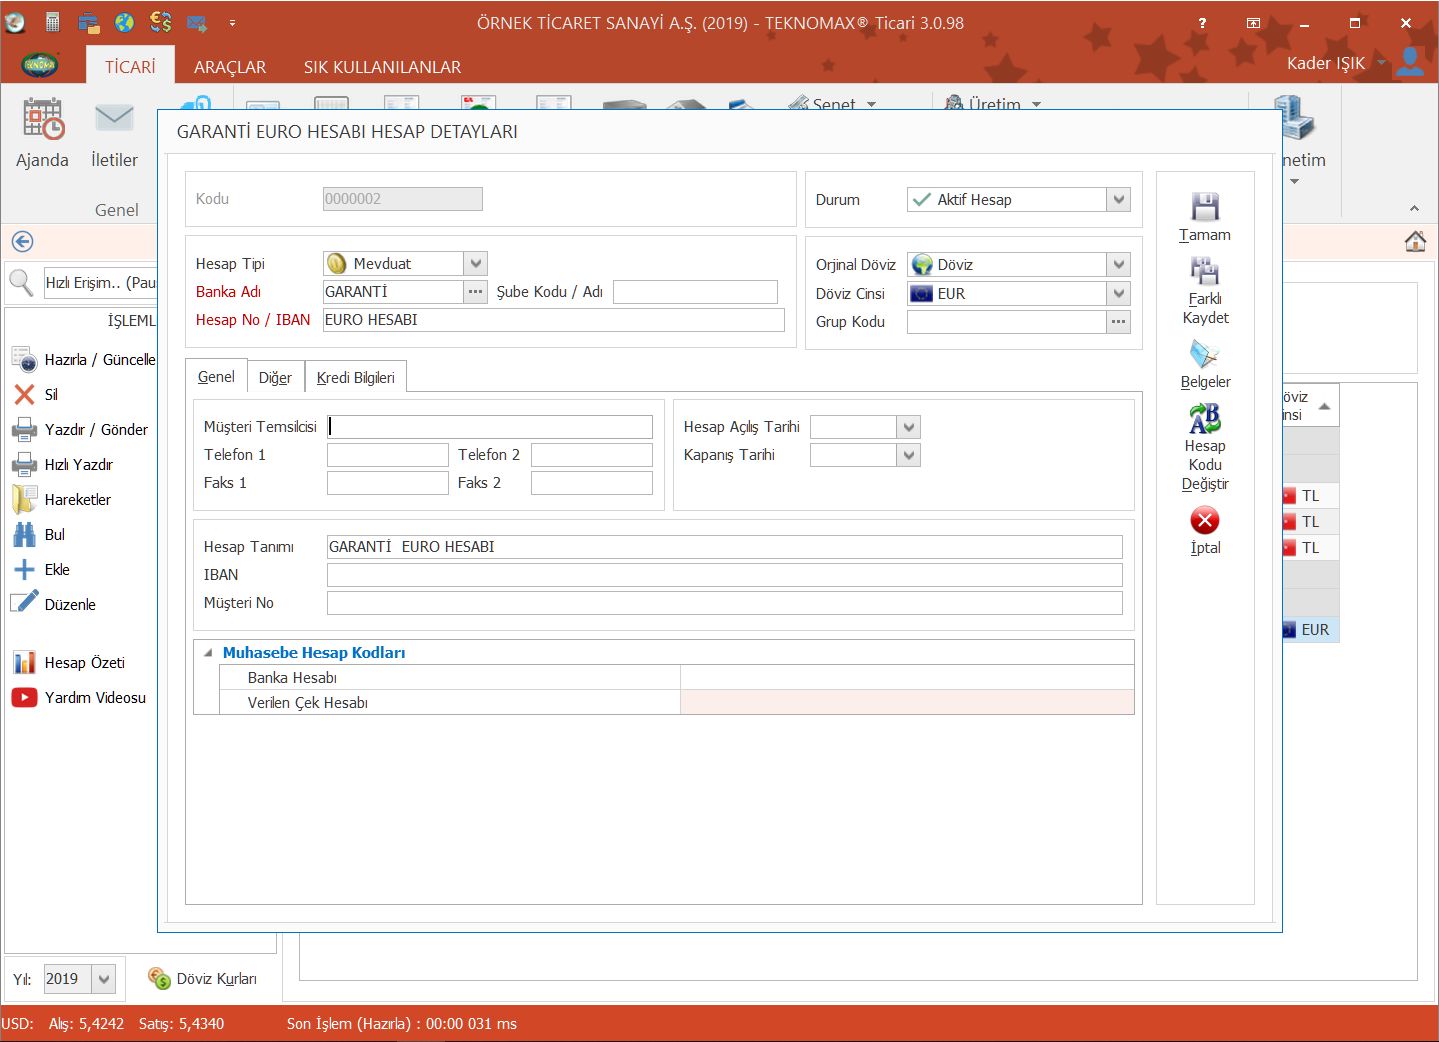Open the ARAÇLAR ribbon tab
The image size is (1439, 1042).
point(230,66)
